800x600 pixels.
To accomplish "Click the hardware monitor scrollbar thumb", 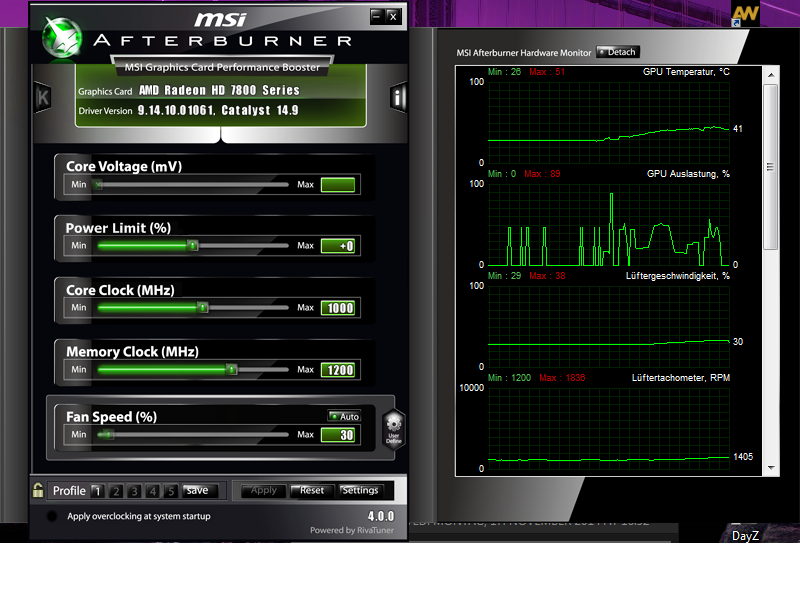I will [x=770, y=167].
